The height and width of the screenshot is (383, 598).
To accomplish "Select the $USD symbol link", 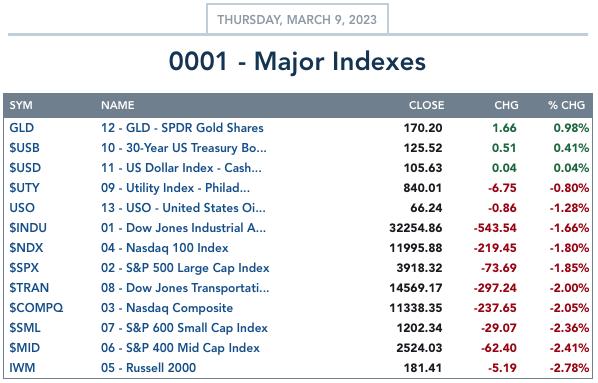I will pyautogui.click(x=25, y=168).
